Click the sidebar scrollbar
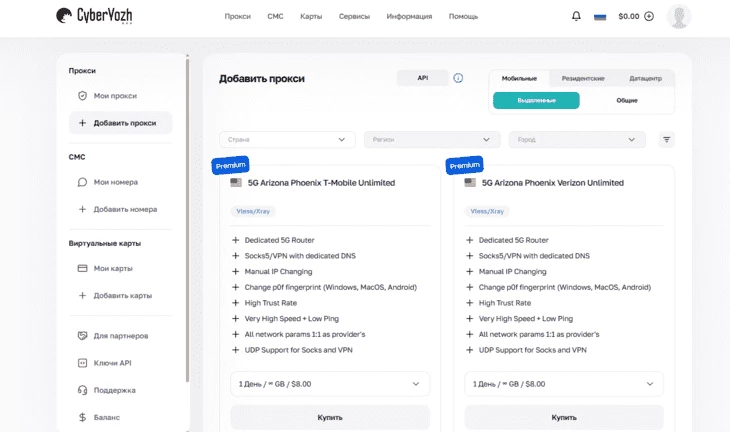Screen dimensions: 730x432 click(x=188, y=220)
